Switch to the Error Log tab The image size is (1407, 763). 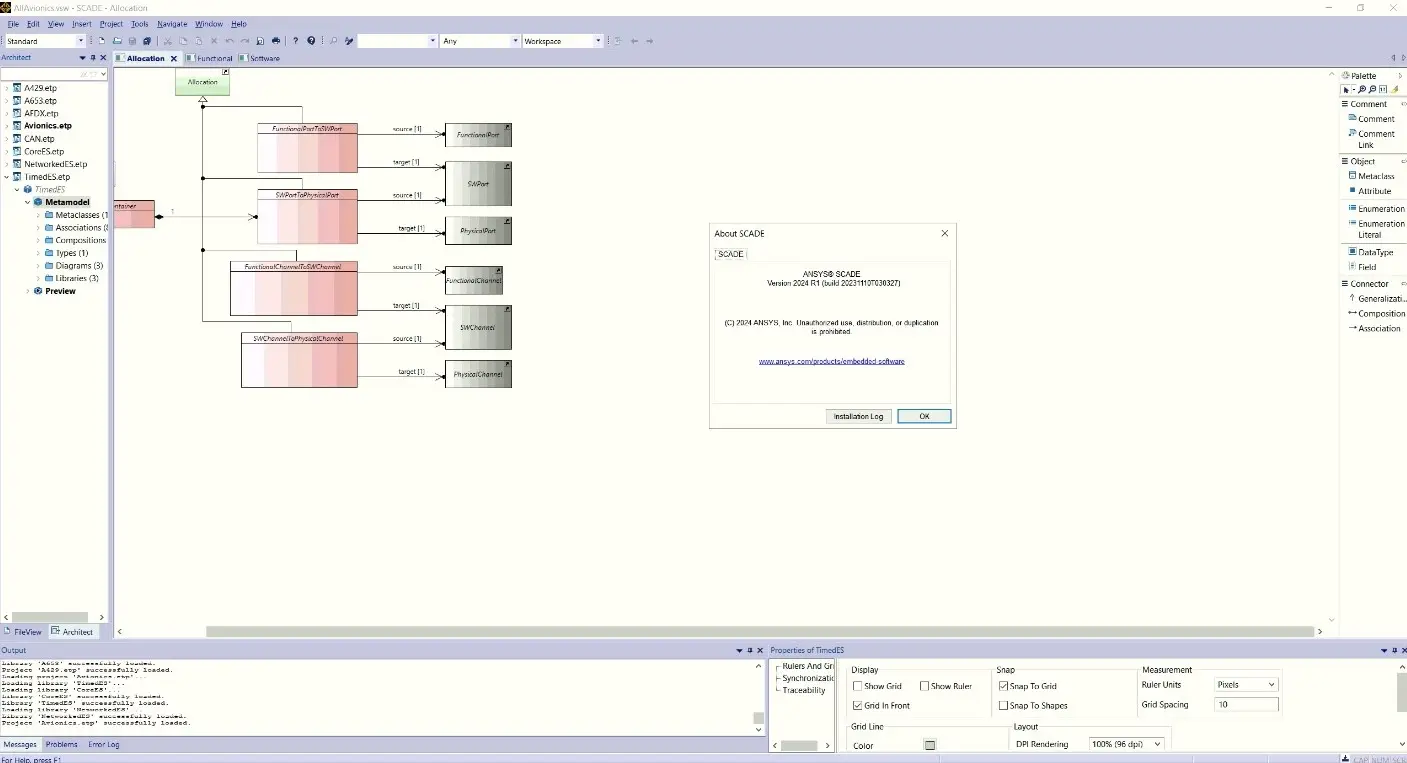[x=103, y=744]
